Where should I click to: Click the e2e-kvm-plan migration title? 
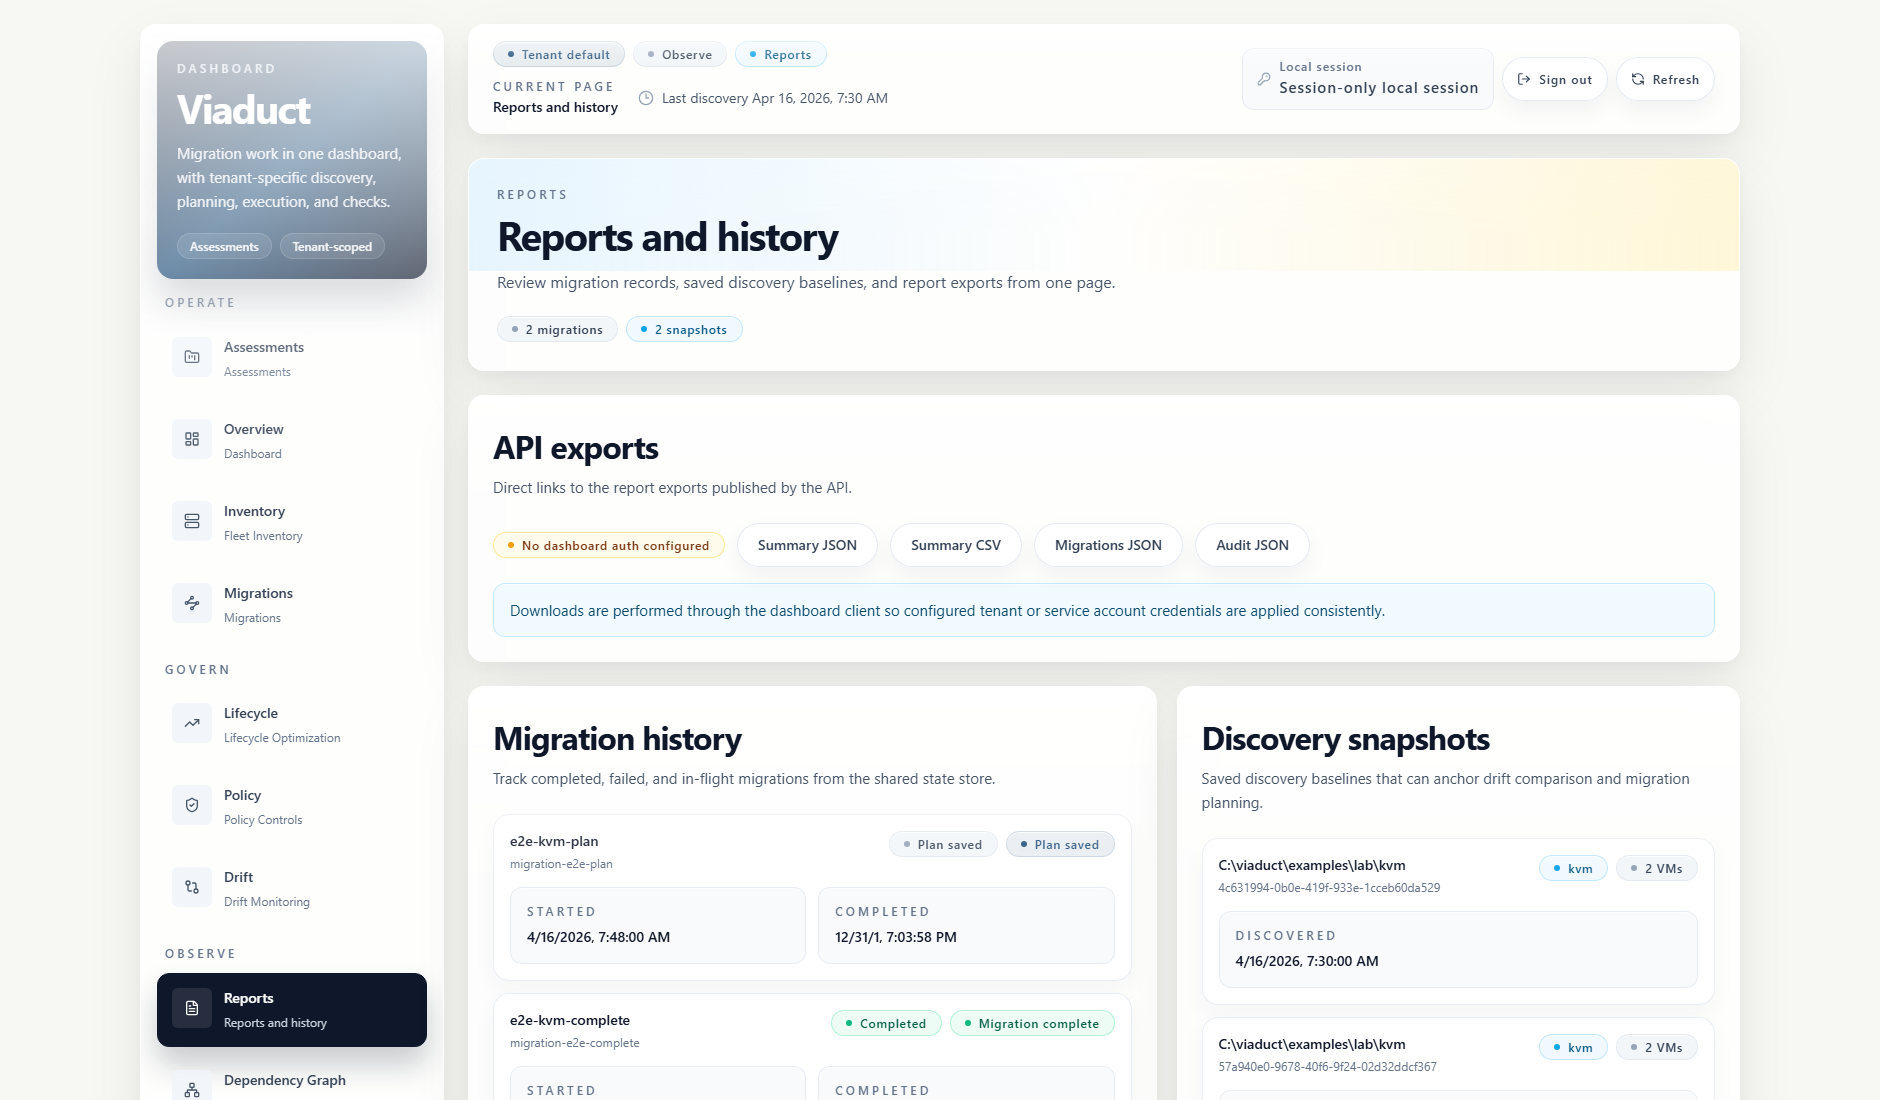coord(554,841)
